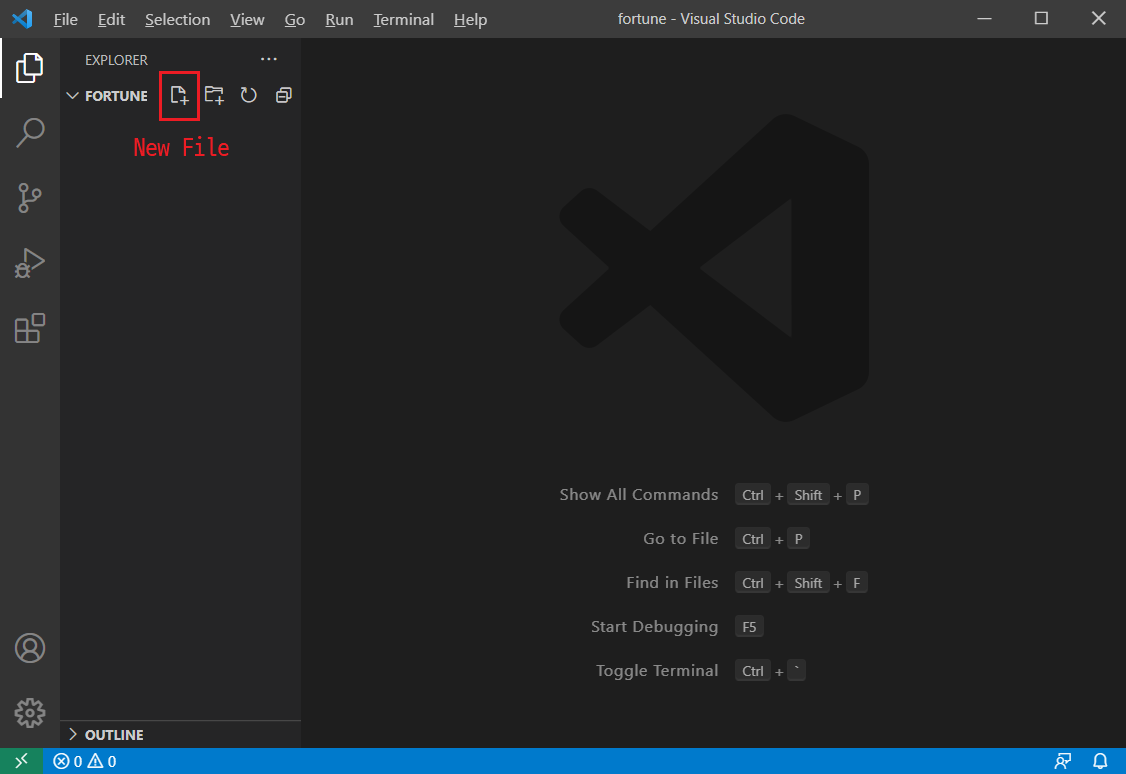
Task: Close the VS Code window
Action: point(1099,19)
